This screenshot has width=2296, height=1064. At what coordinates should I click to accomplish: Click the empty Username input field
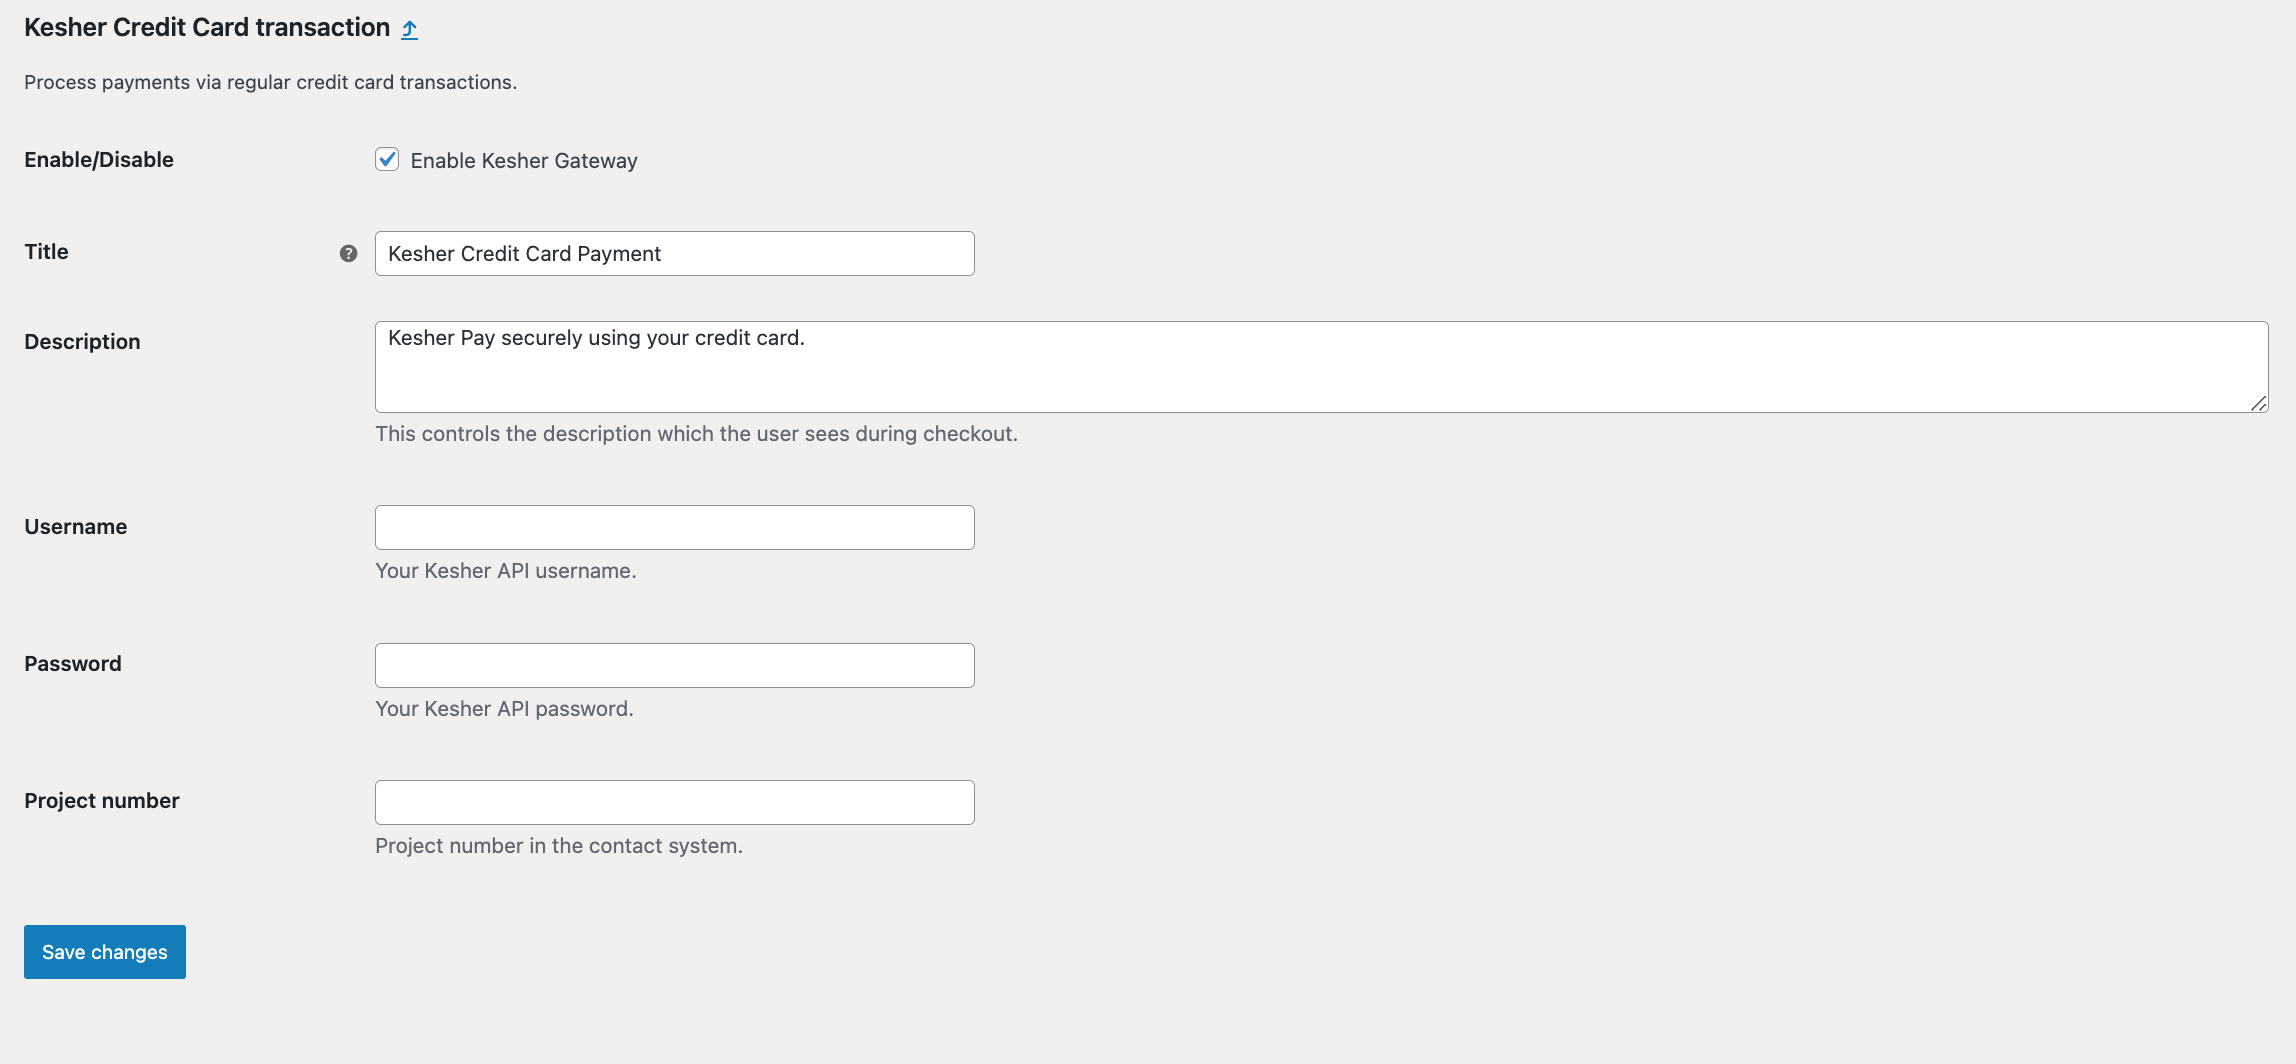tap(674, 527)
